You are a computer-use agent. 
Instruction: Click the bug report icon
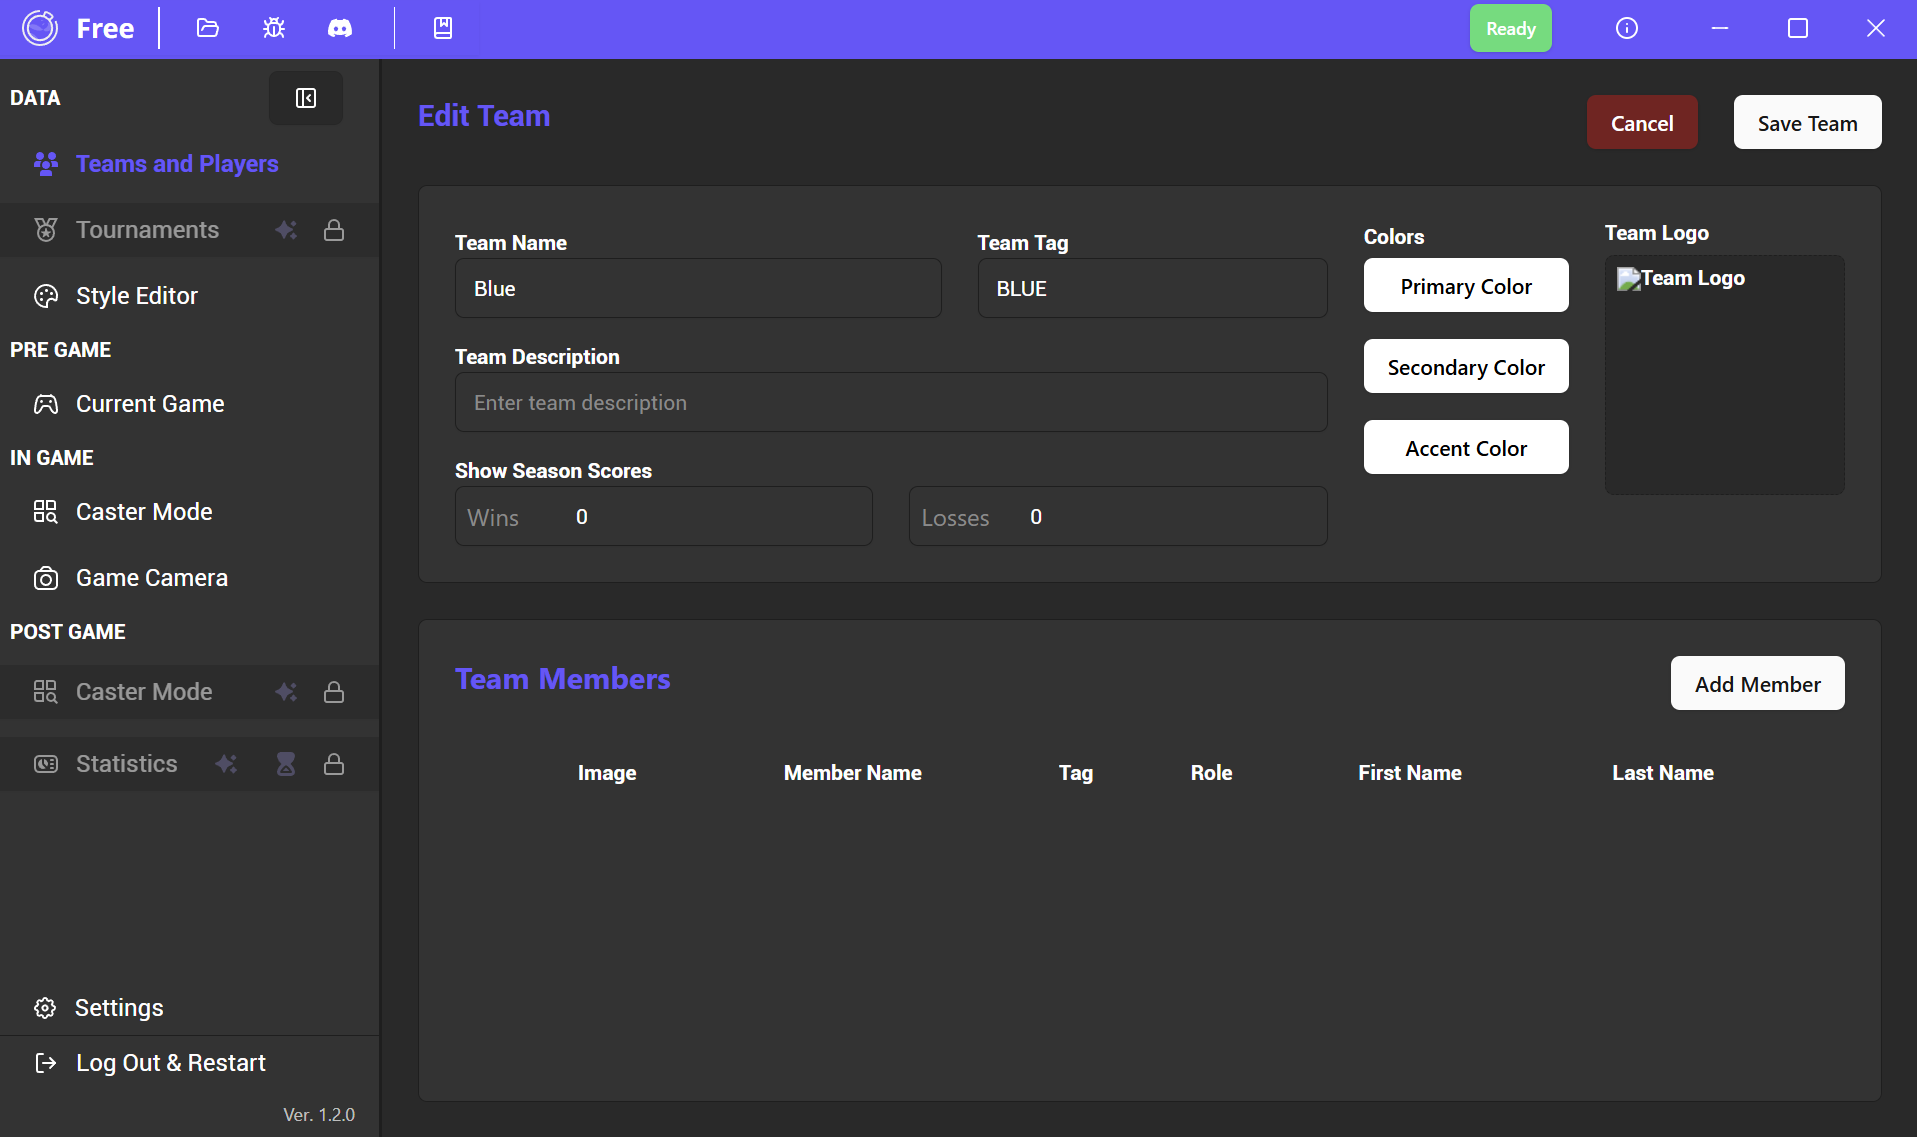pos(274,28)
